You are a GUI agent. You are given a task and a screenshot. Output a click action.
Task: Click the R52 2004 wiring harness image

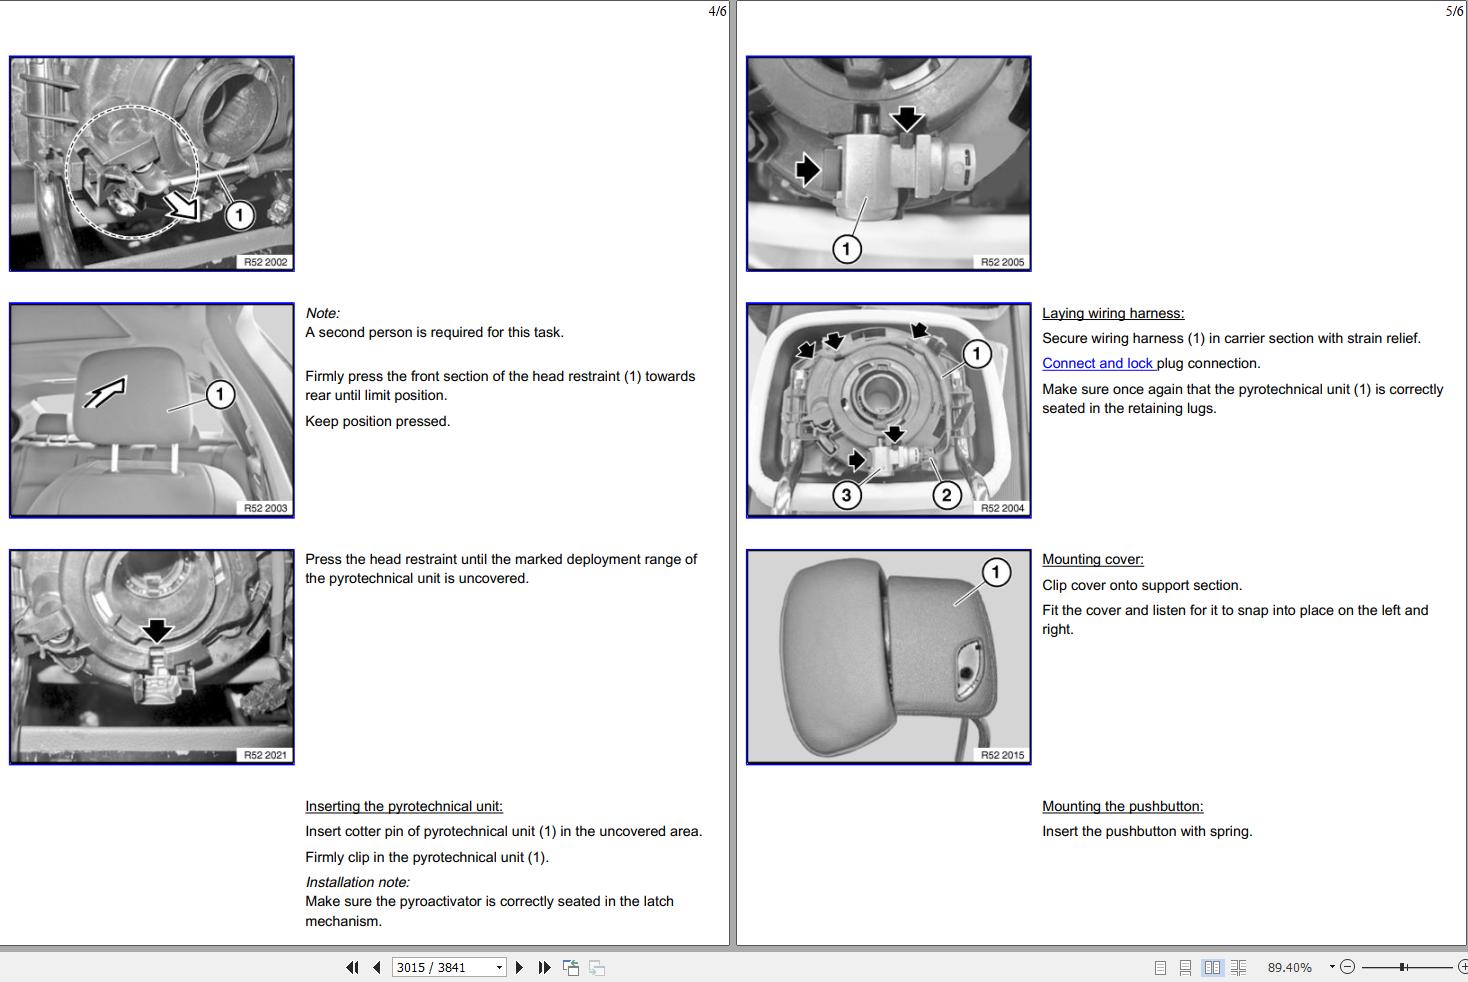click(888, 410)
